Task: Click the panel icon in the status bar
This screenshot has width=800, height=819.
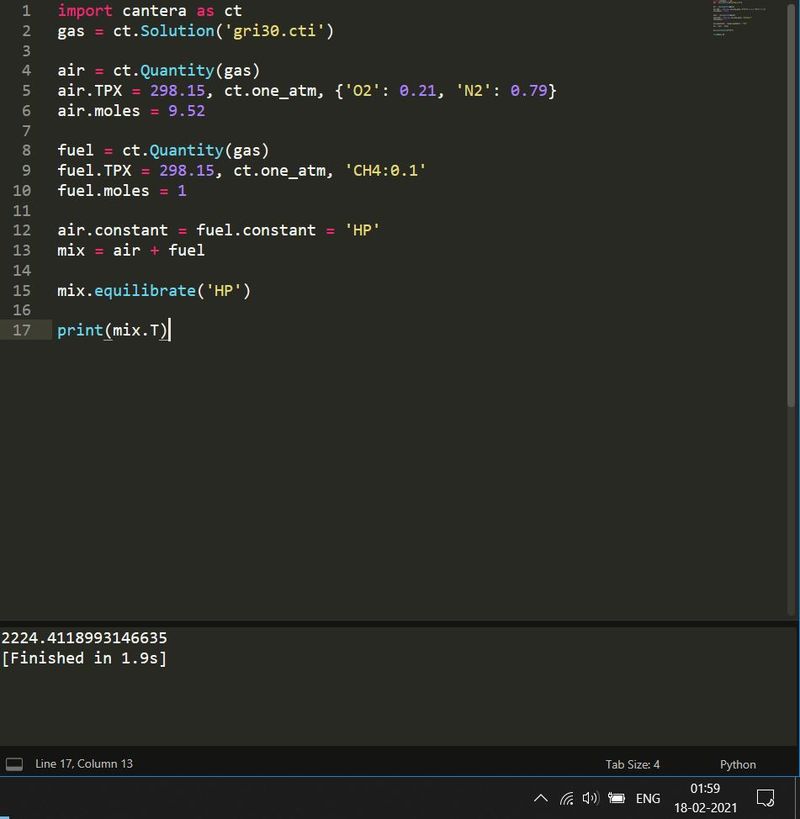Action: (x=13, y=763)
